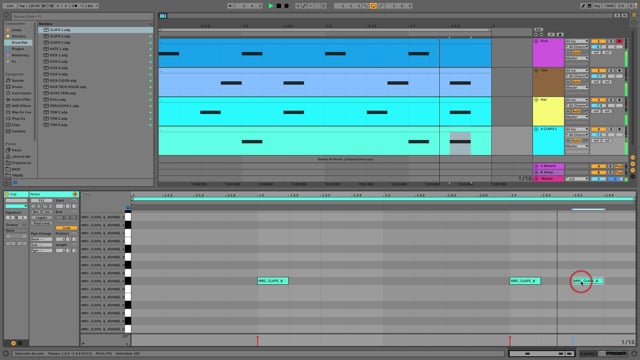
Task: Click the Key map mode button
Action: pos(597,6)
